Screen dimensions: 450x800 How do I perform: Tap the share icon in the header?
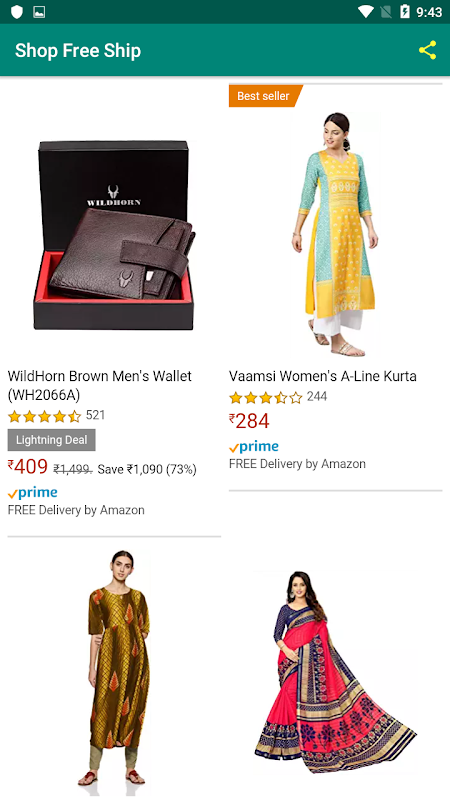pyautogui.click(x=428, y=50)
